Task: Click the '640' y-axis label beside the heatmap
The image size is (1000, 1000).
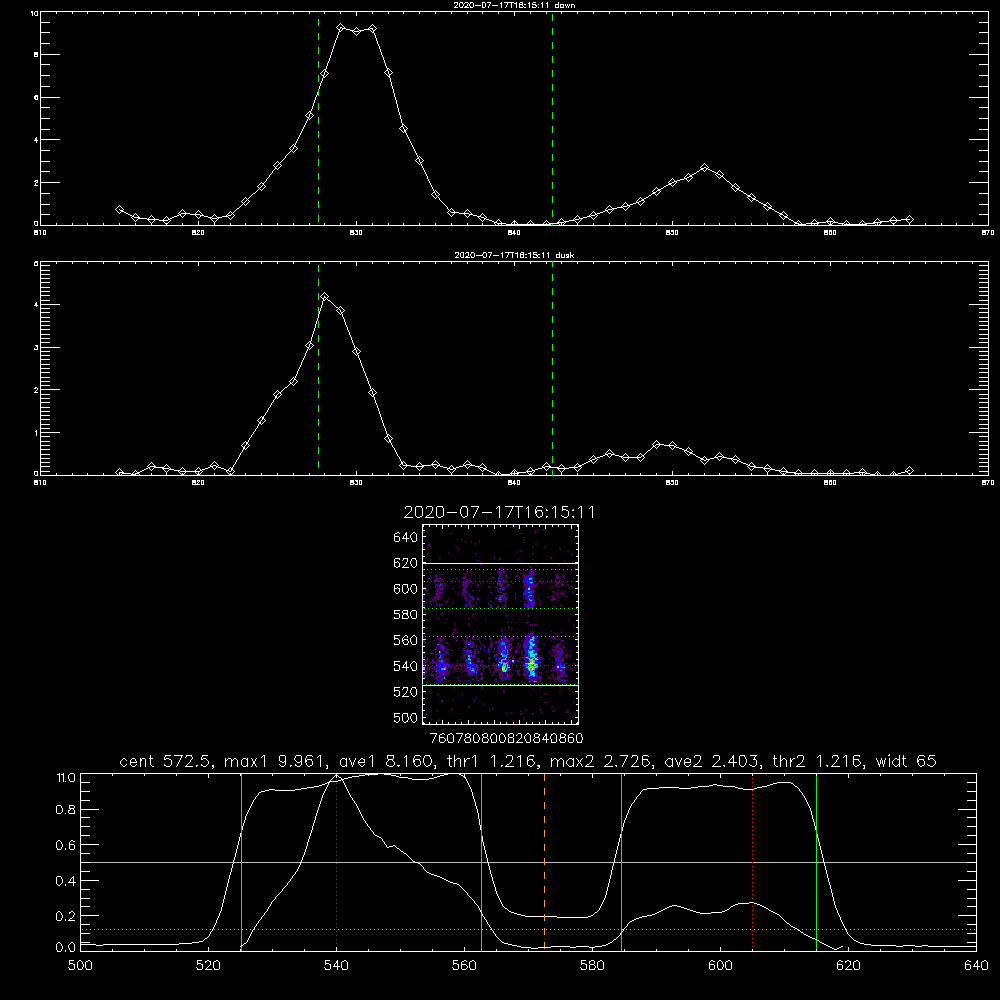Action: pyautogui.click(x=405, y=537)
